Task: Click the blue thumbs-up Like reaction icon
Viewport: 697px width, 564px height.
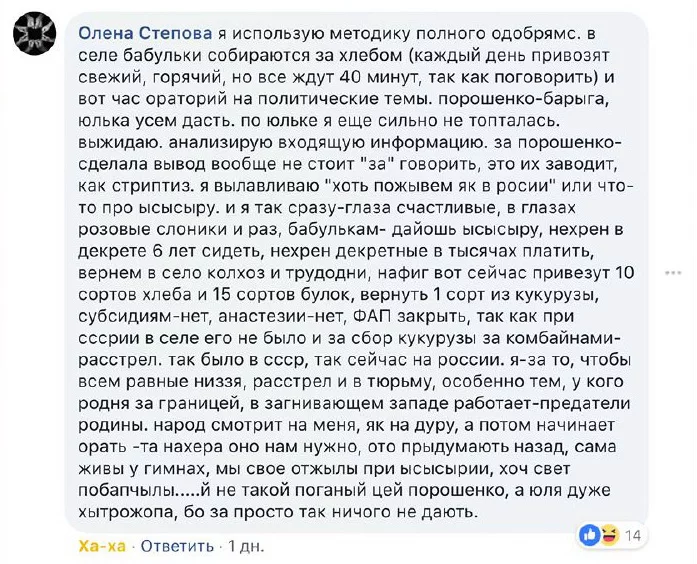Action: 589,535
